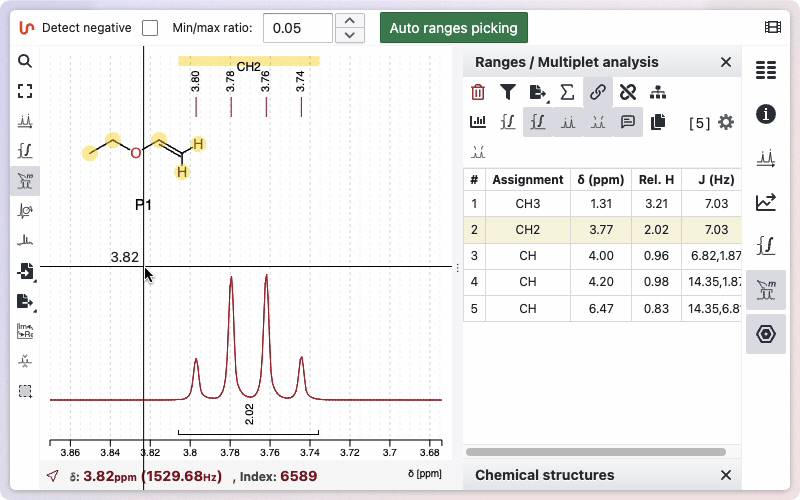Click the copy ranges to clipboard icon

pos(658,122)
